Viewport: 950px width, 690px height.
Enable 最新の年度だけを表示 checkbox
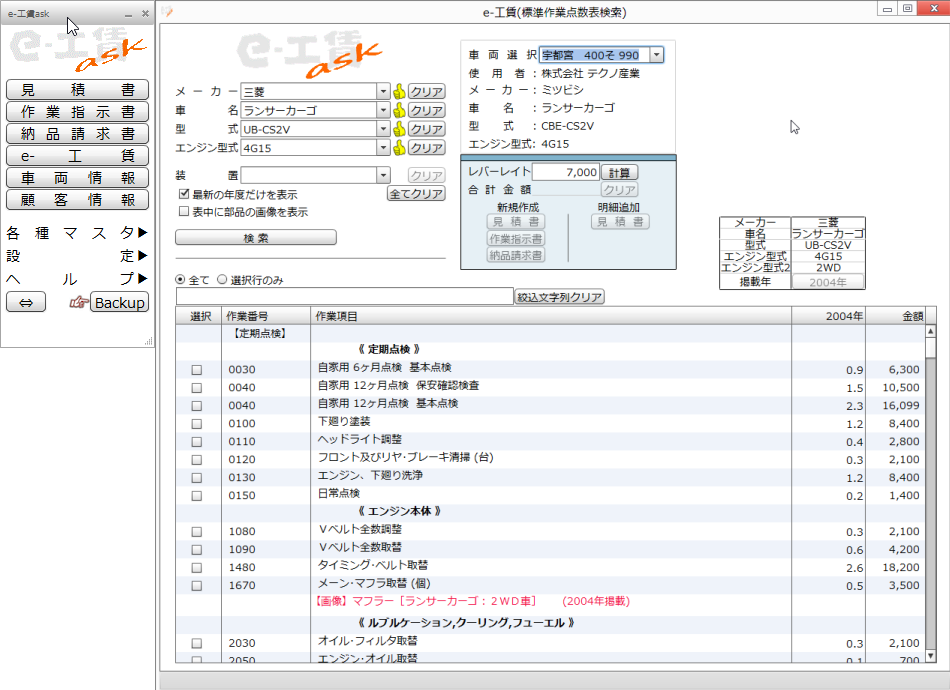click(184, 194)
